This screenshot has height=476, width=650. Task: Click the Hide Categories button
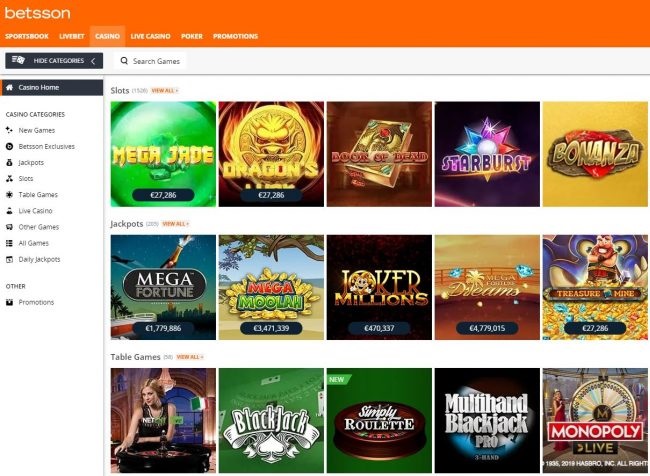pyautogui.click(x=54, y=61)
